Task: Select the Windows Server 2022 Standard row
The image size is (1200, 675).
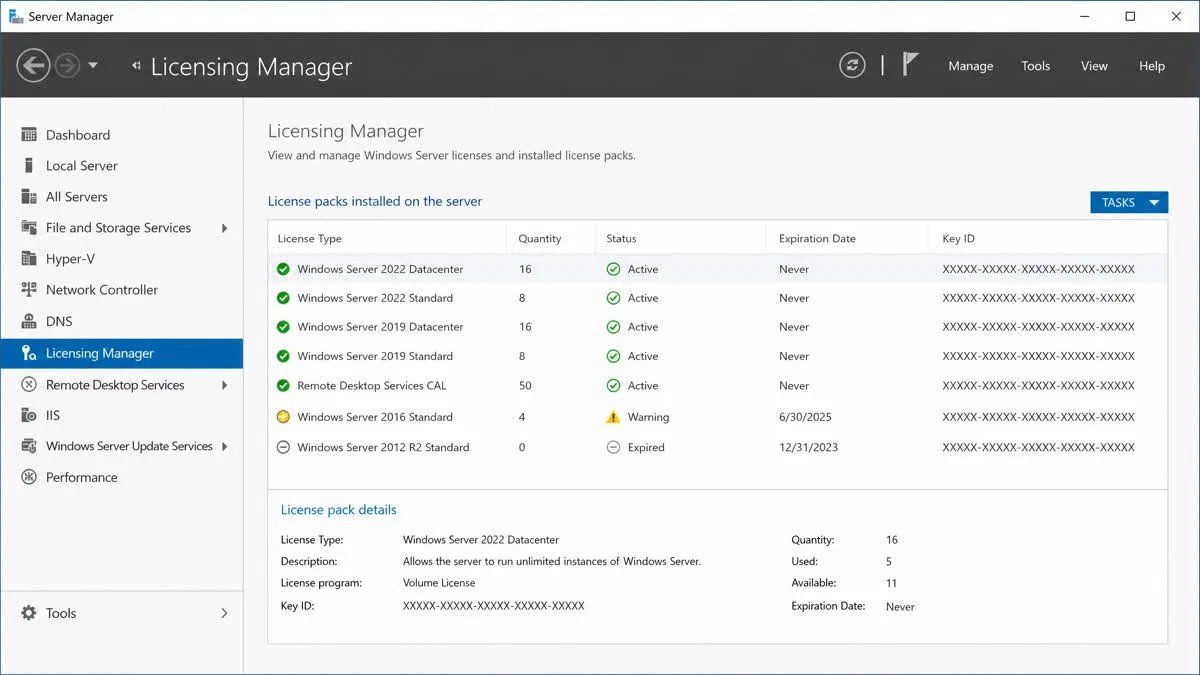Action: [x=718, y=298]
